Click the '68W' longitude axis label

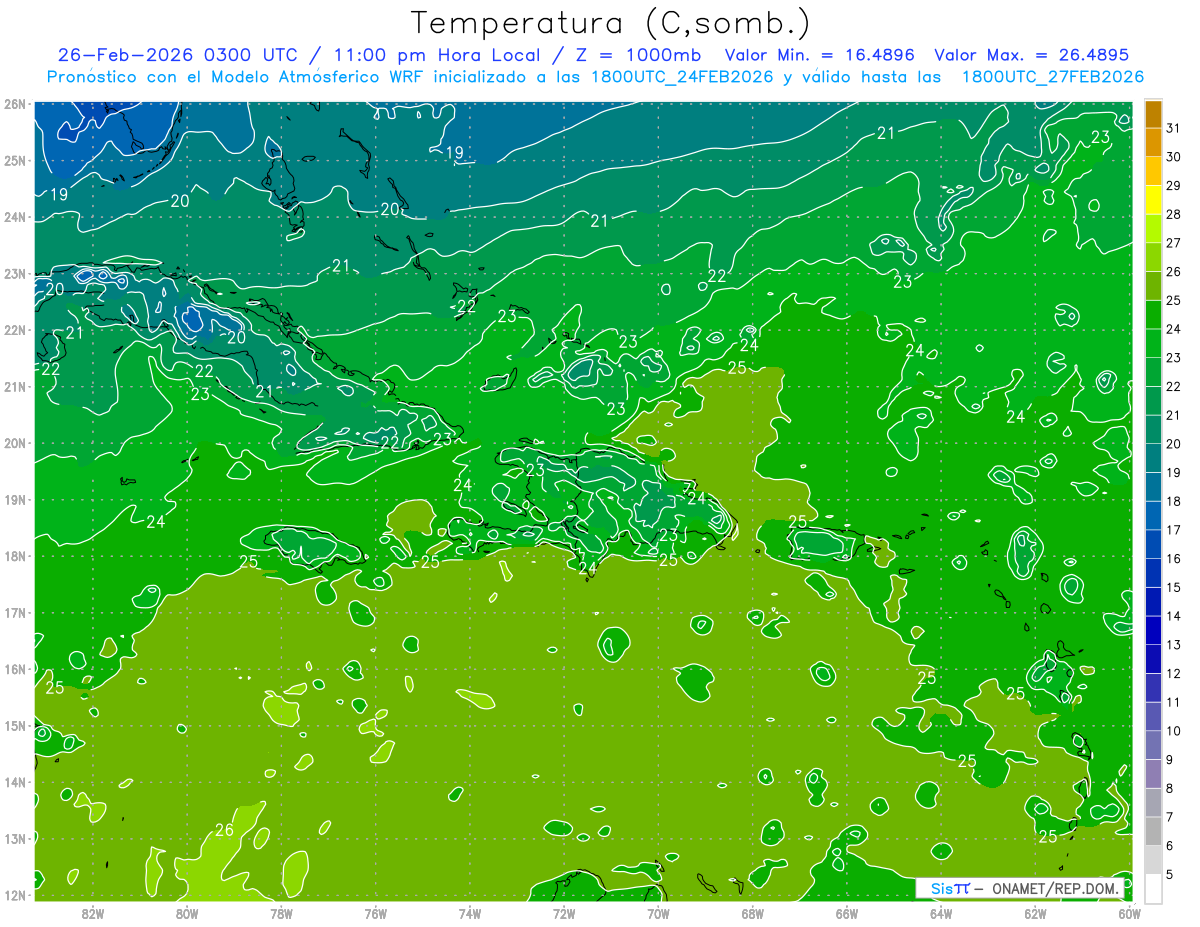pyautogui.click(x=753, y=912)
